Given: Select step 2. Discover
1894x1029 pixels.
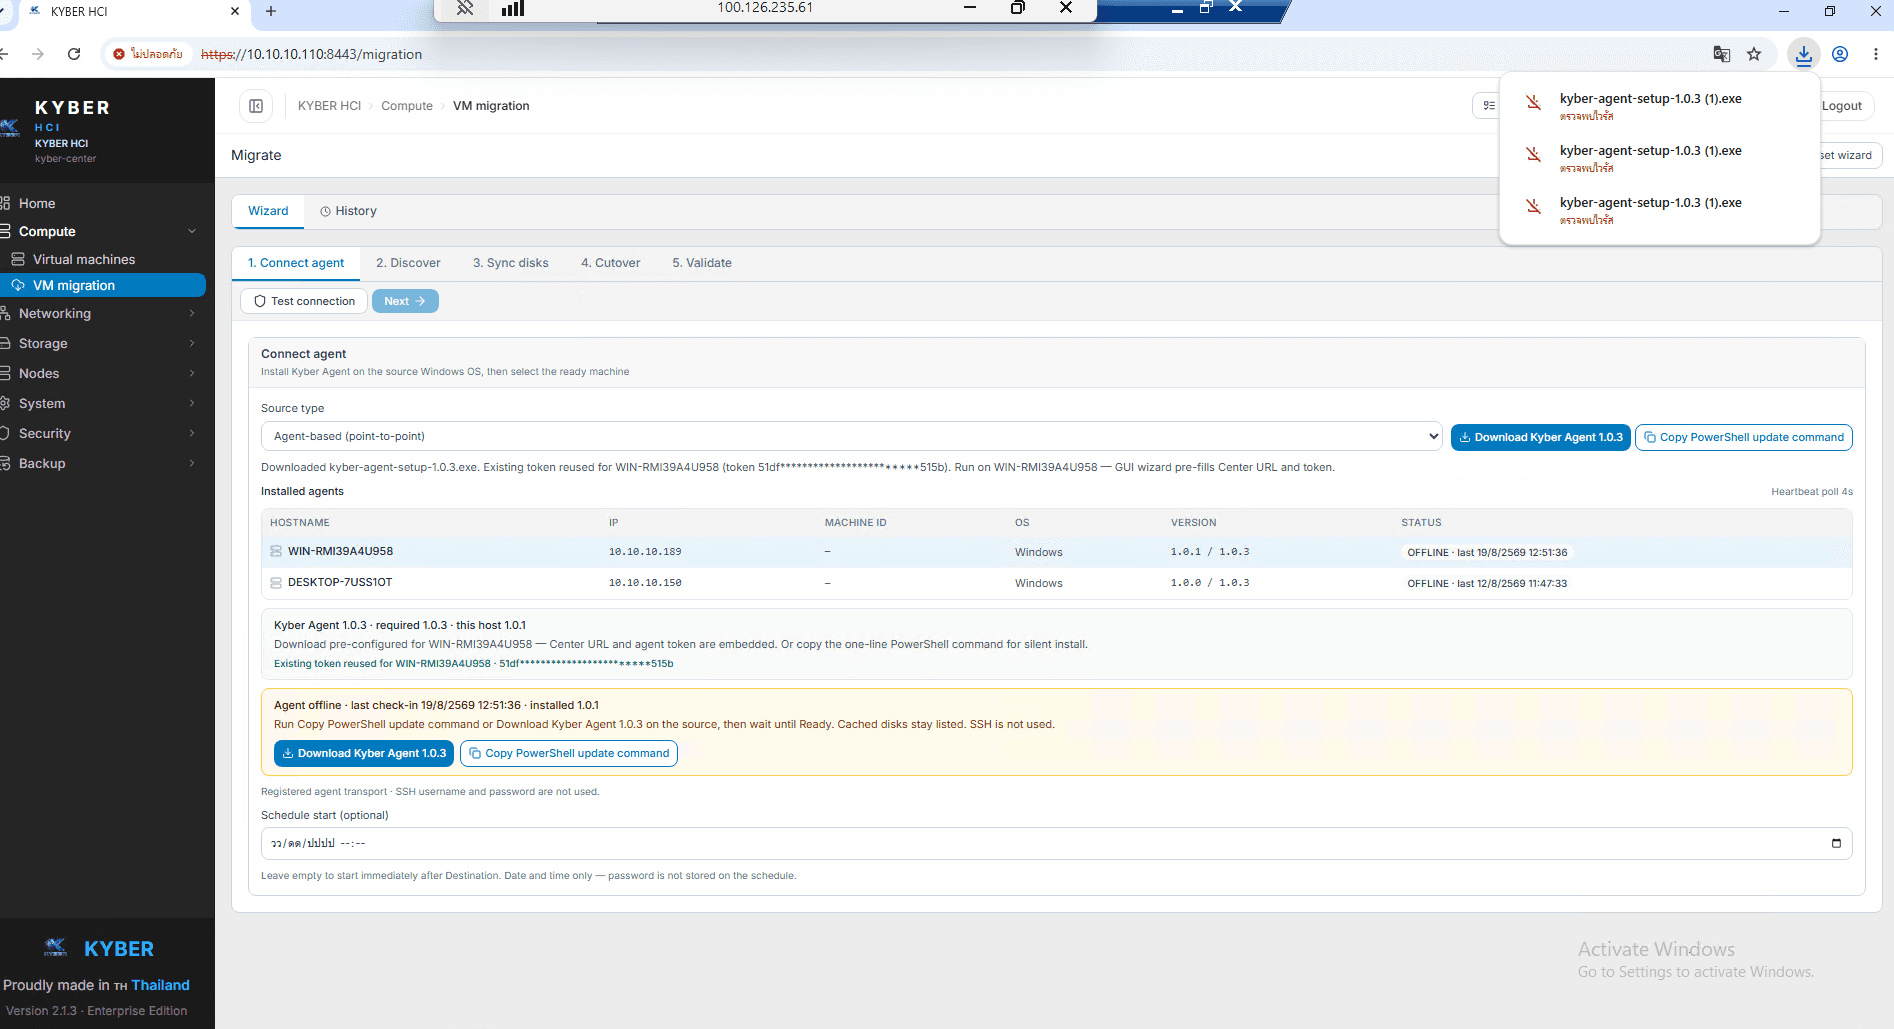Looking at the screenshot, I should coord(408,263).
